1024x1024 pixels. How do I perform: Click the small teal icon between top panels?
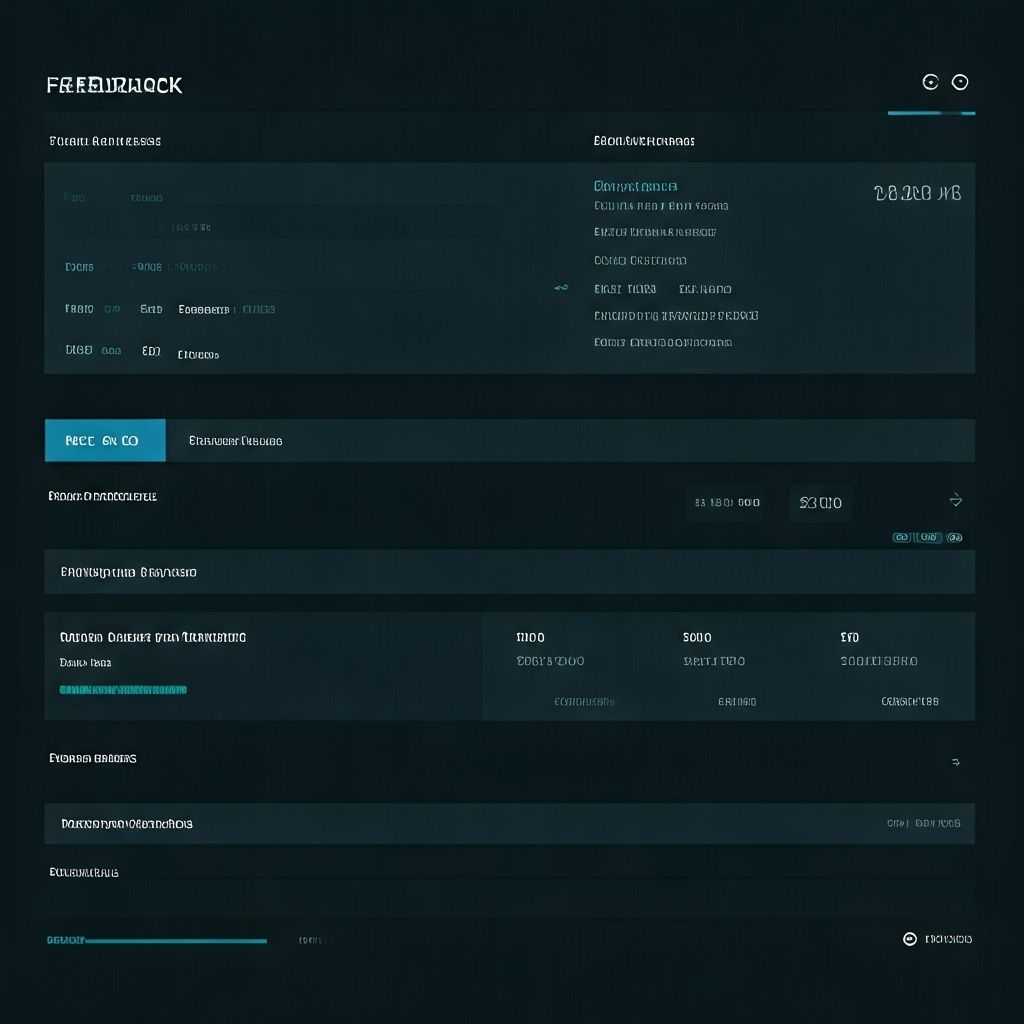click(x=560, y=288)
